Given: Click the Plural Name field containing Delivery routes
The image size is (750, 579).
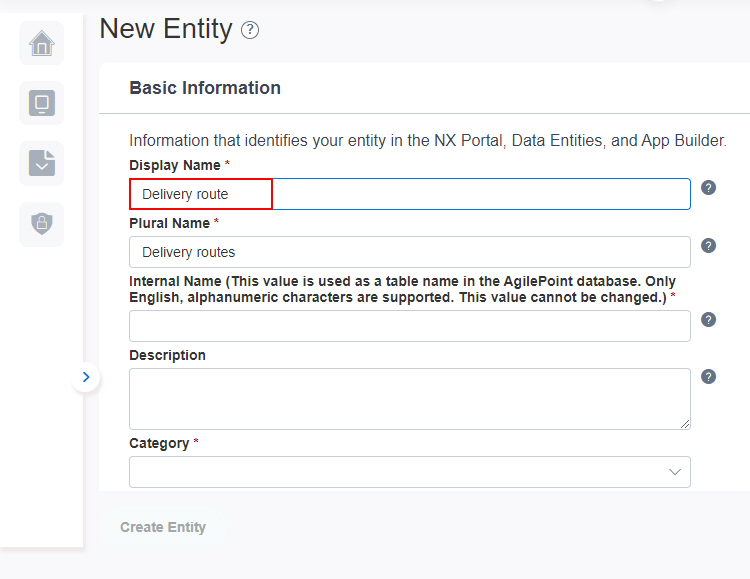Looking at the screenshot, I should click(x=410, y=252).
